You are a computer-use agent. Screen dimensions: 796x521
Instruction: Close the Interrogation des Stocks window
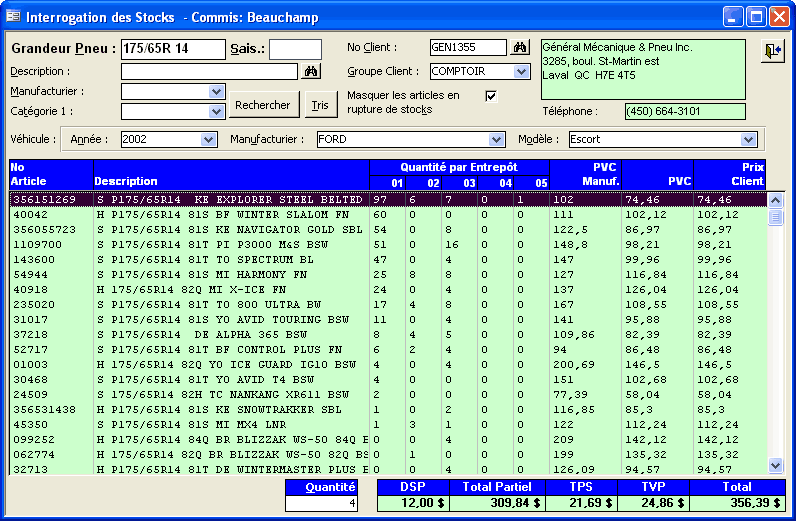pyautogui.click(x=779, y=17)
